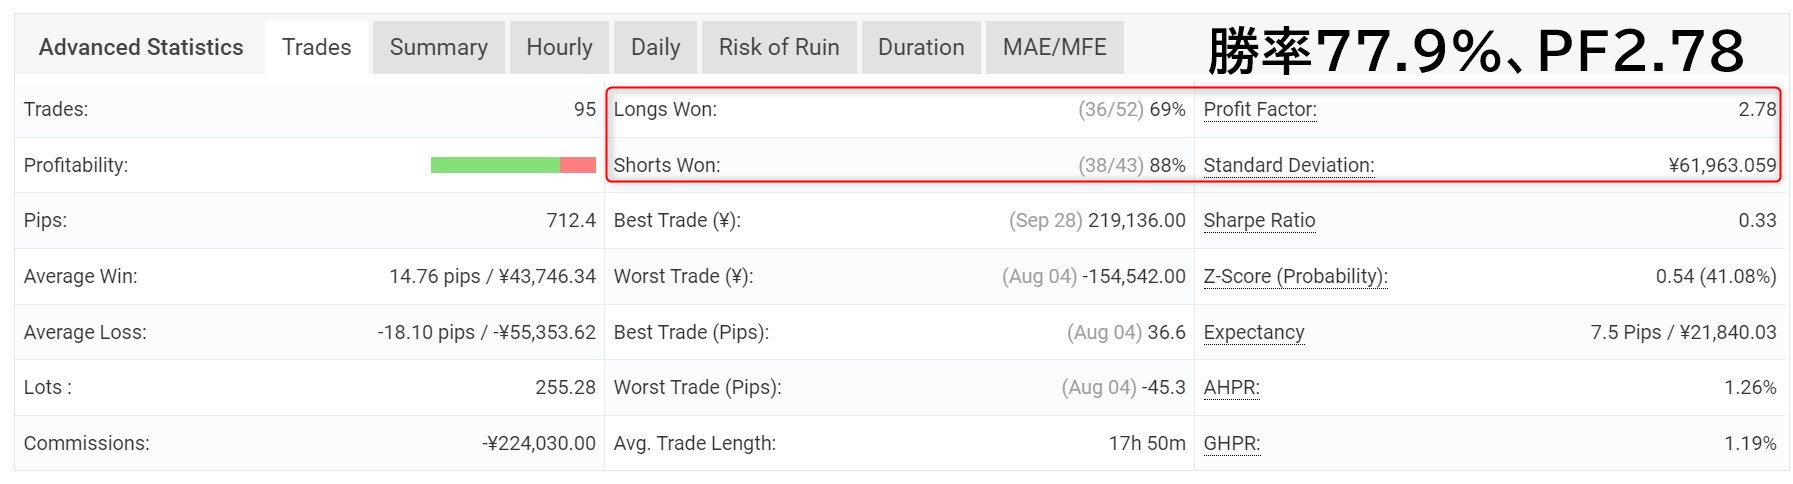Open the Sharpe Ratio definition link
This screenshot has width=1793, height=484.
(1259, 220)
